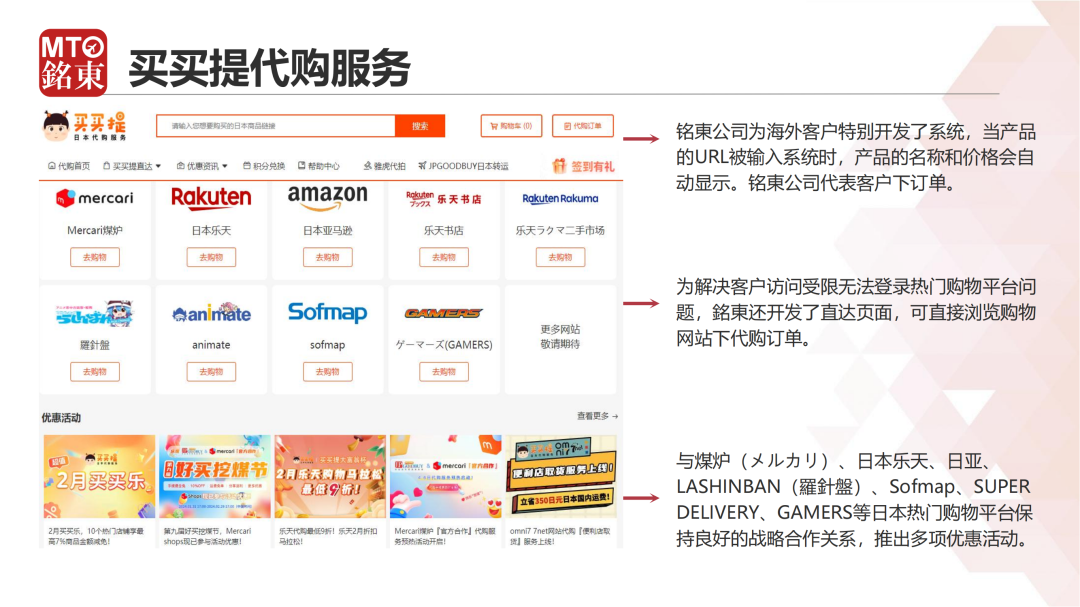Click the omni7 7net网站代购 caption
This screenshot has width=1080, height=607.
coord(560,536)
